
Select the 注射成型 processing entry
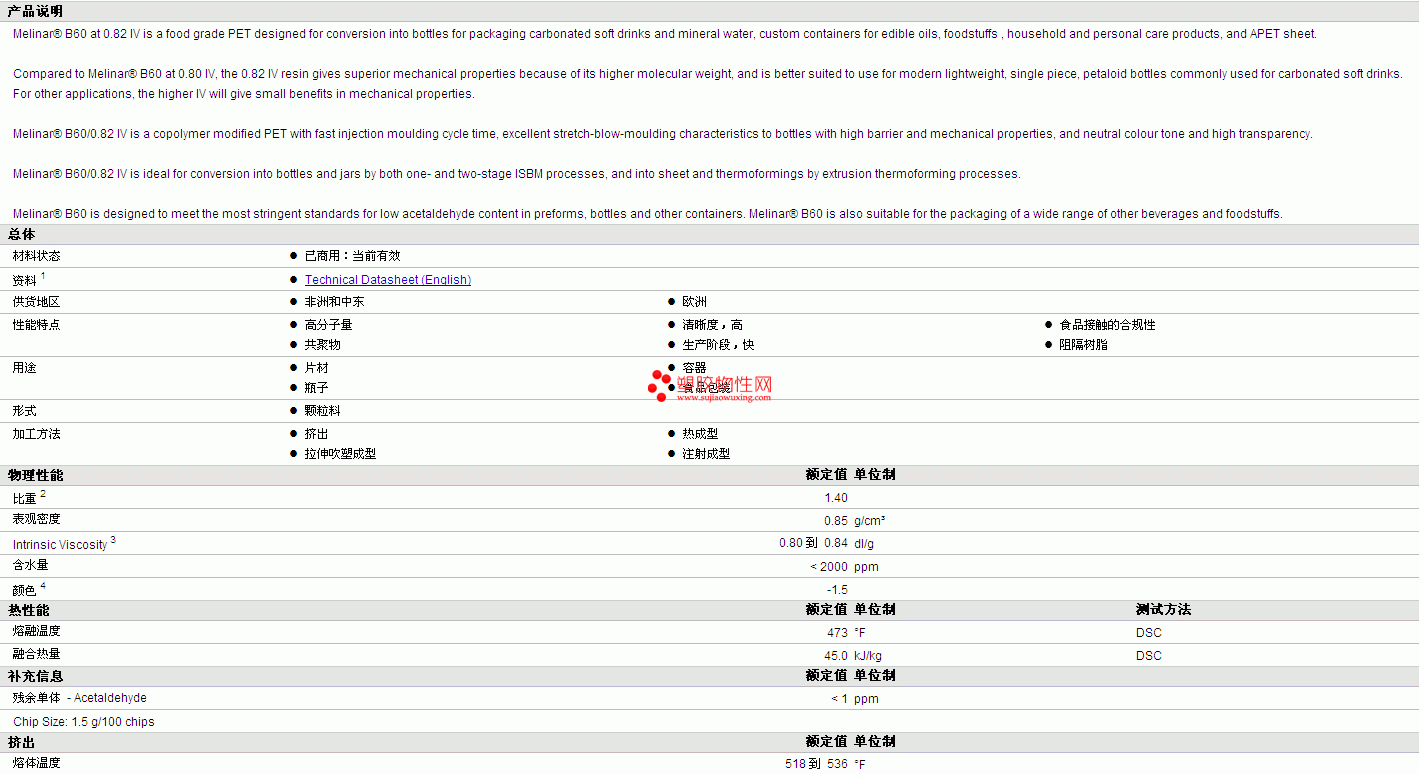tap(707, 454)
